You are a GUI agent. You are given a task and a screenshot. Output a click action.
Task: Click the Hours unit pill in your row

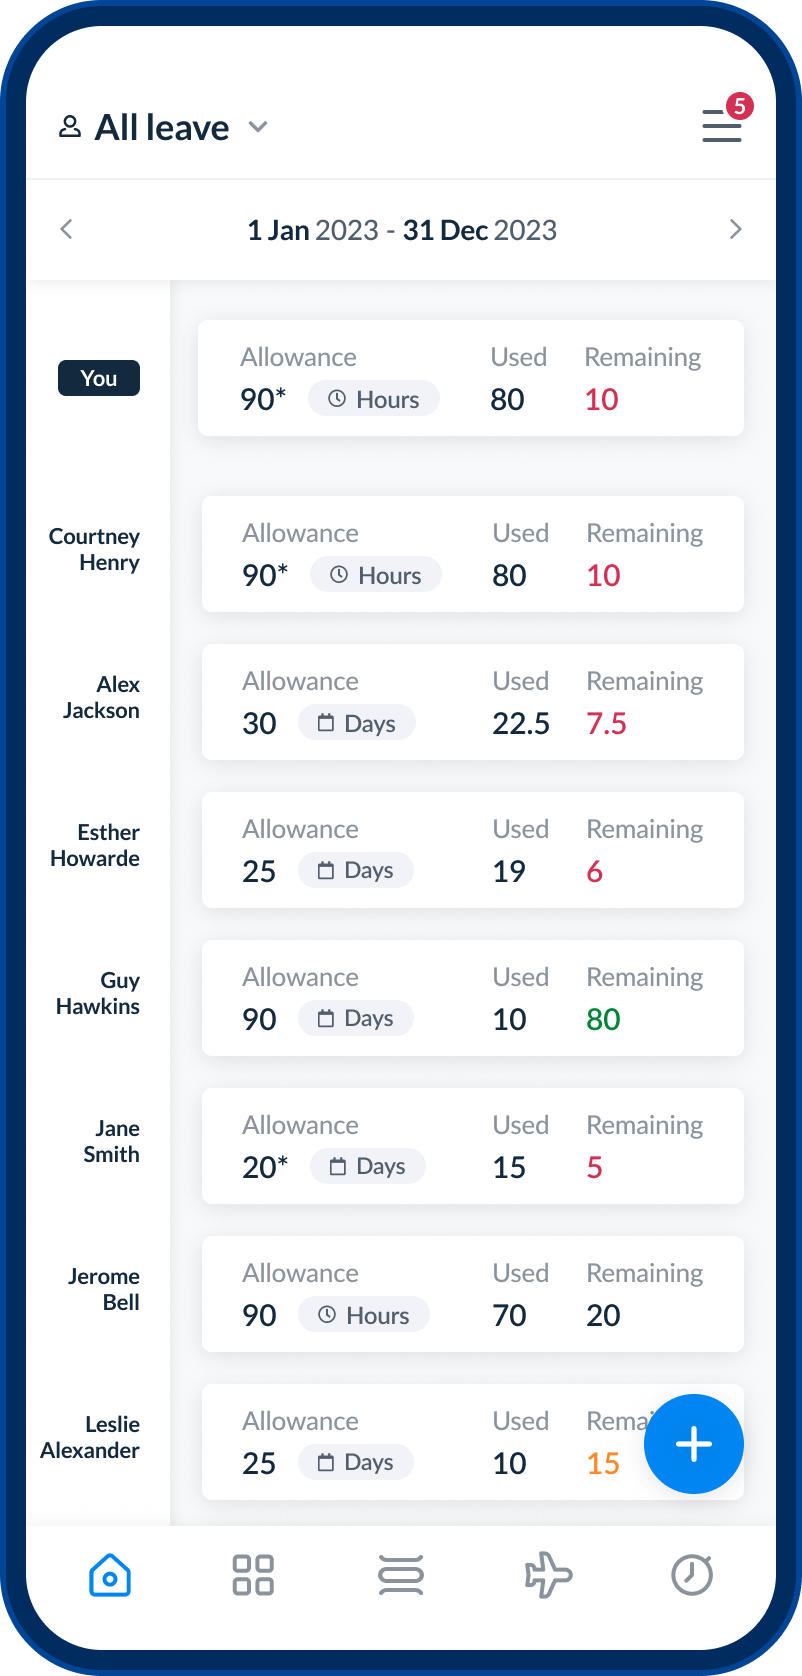pos(374,399)
